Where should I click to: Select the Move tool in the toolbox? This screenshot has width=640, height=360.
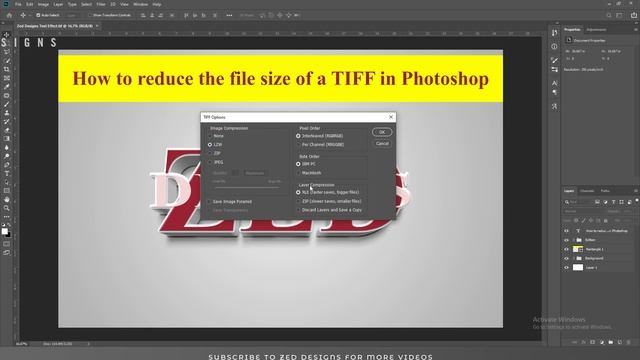point(7,35)
